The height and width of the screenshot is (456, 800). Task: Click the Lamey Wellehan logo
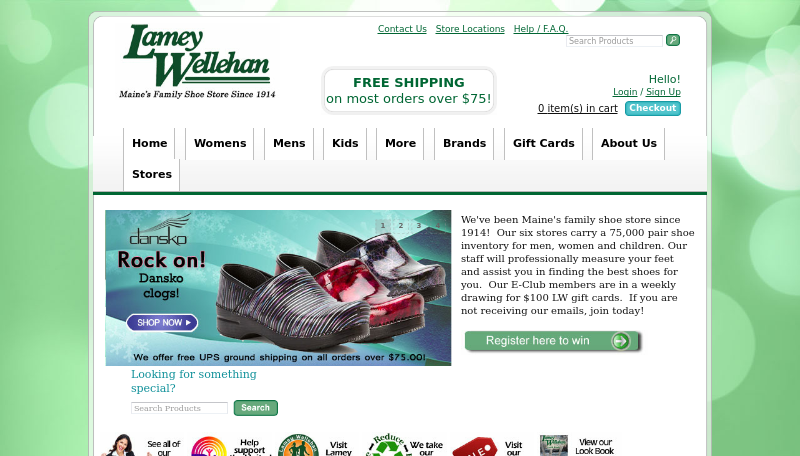(197, 61)
